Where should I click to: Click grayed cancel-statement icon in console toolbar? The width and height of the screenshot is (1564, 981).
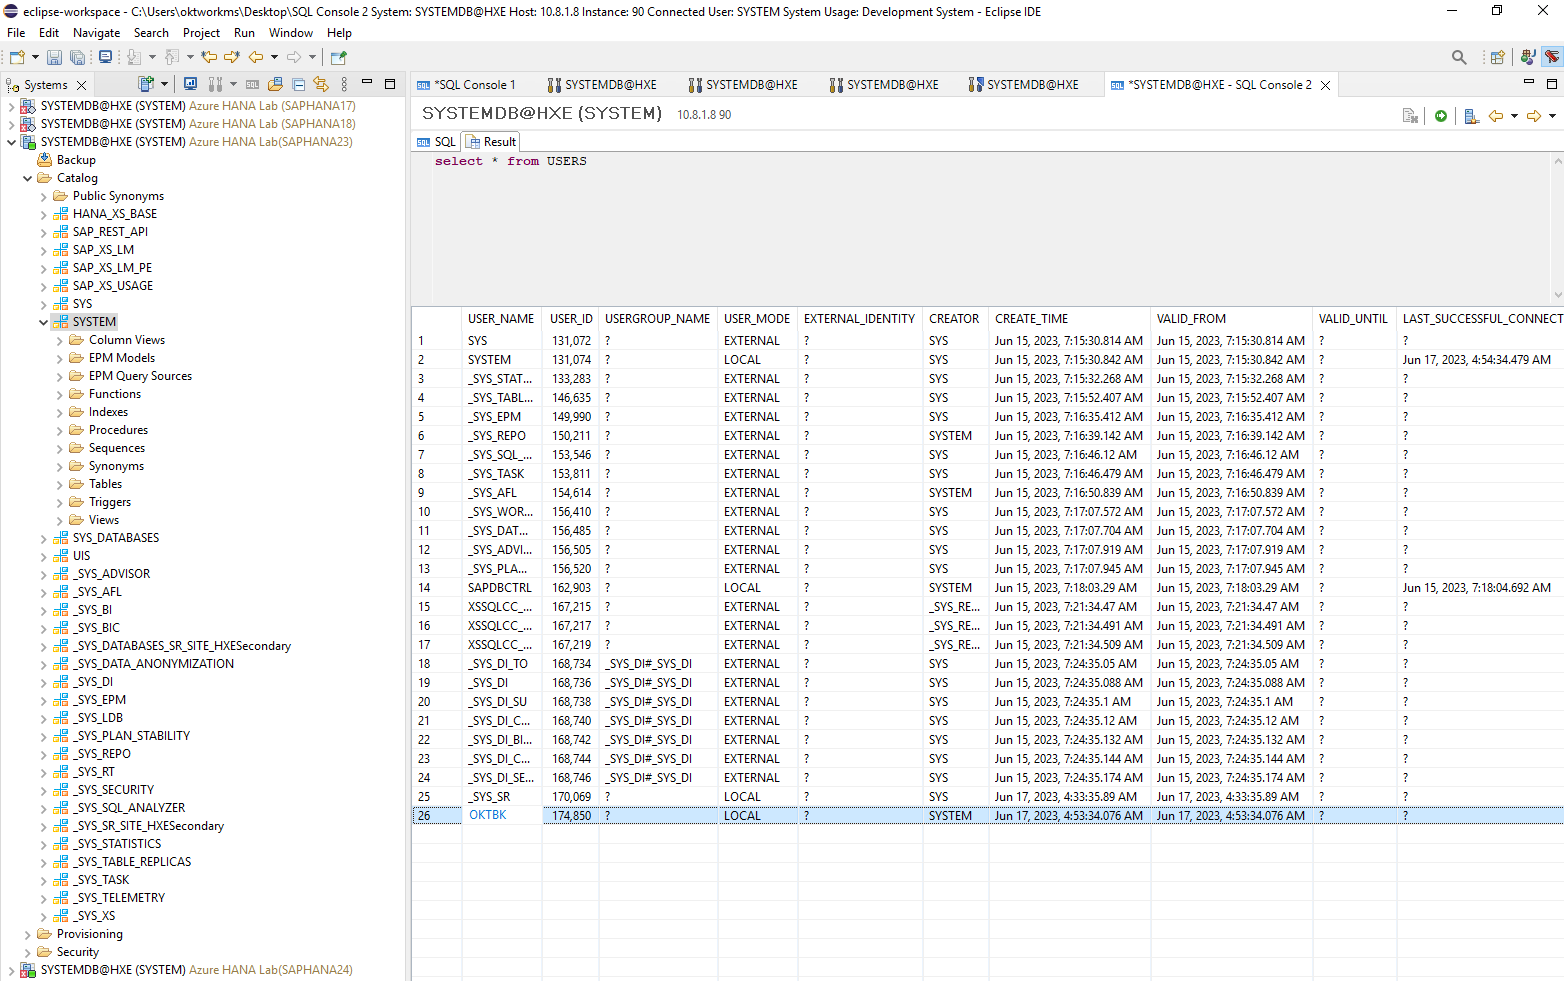click(x=1411, y=116)
